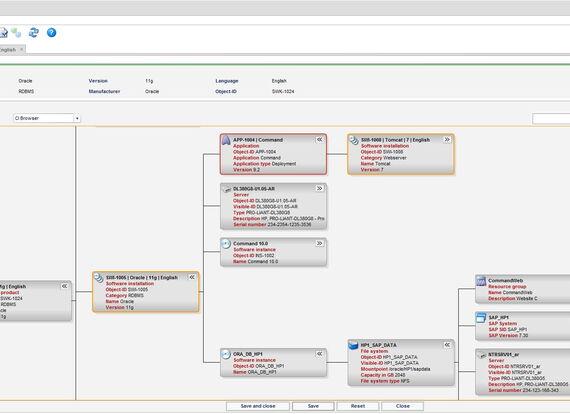Select the SIW-1005 | Oracle | 11g title

[142, 278]
